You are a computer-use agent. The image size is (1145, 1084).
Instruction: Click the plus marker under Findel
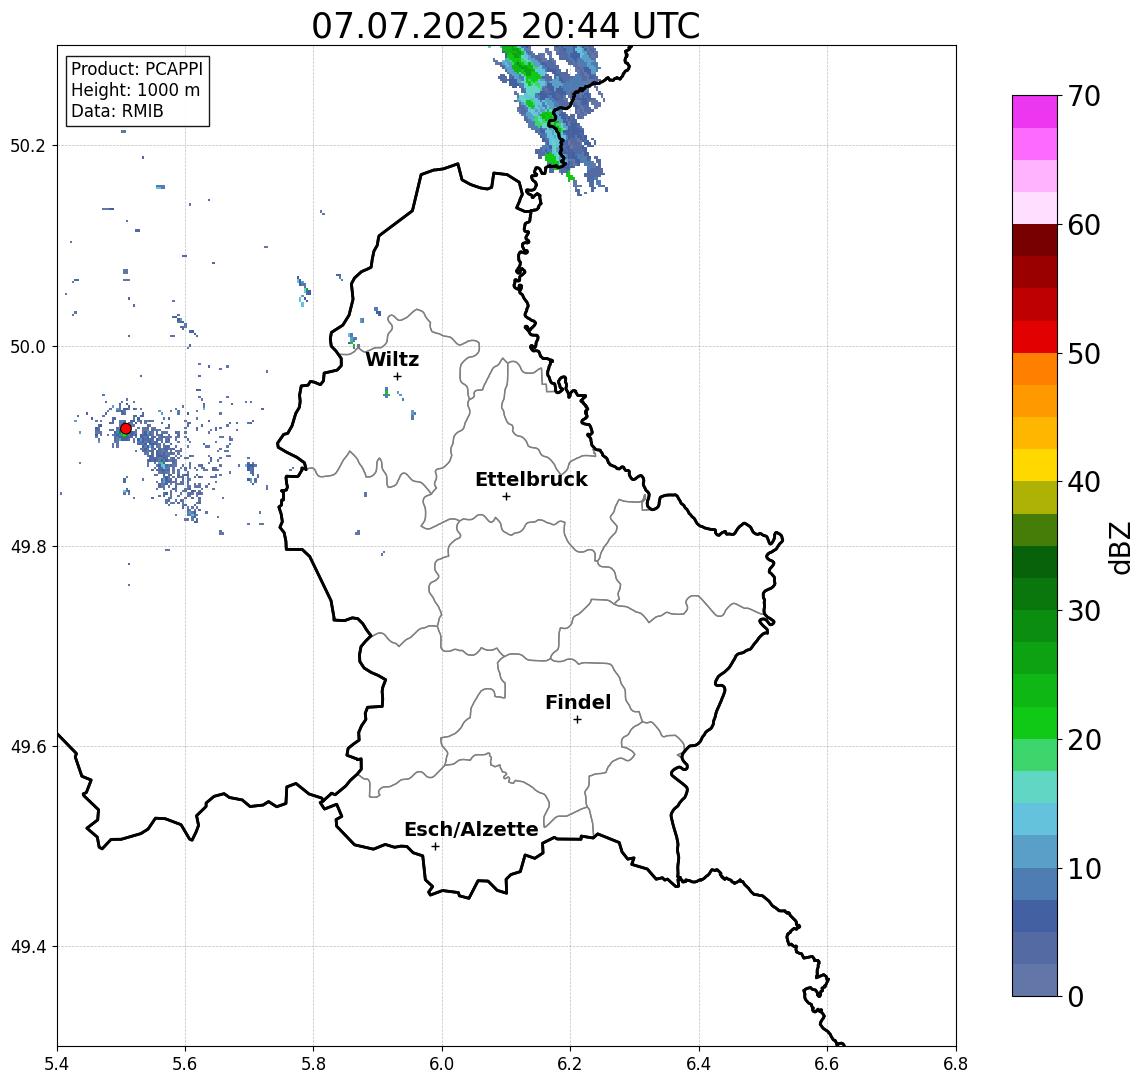pyautogui.click(x=577, y=720)
